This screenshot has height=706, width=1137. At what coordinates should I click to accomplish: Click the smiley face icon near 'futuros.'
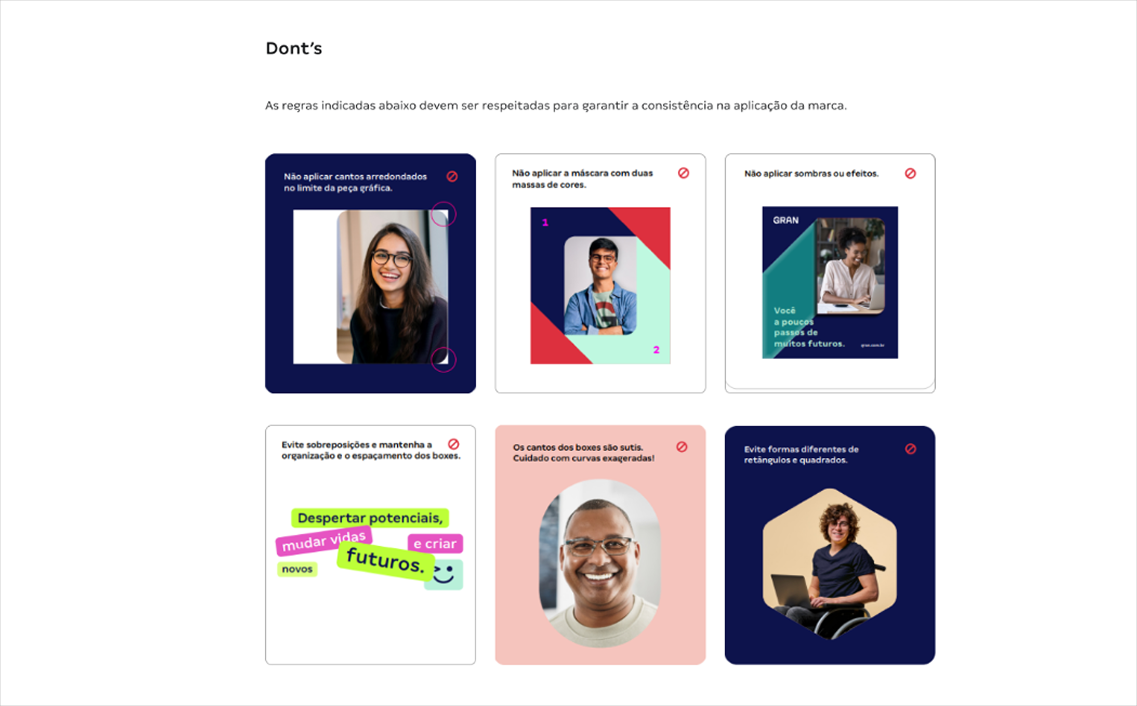445,574
